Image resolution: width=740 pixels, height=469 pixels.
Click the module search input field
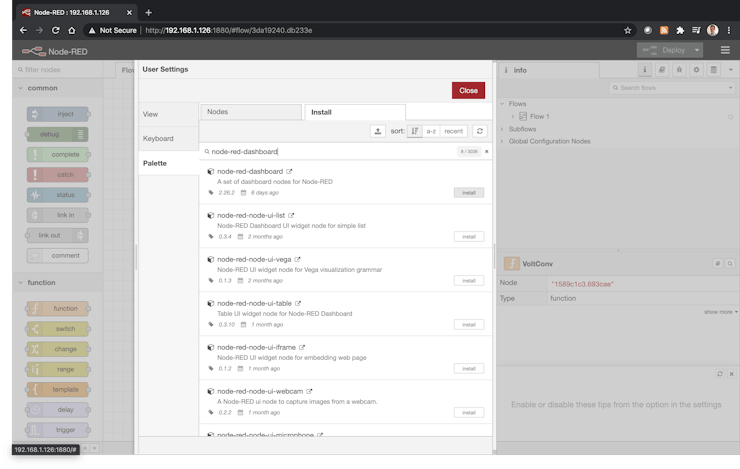pos(330,152)
